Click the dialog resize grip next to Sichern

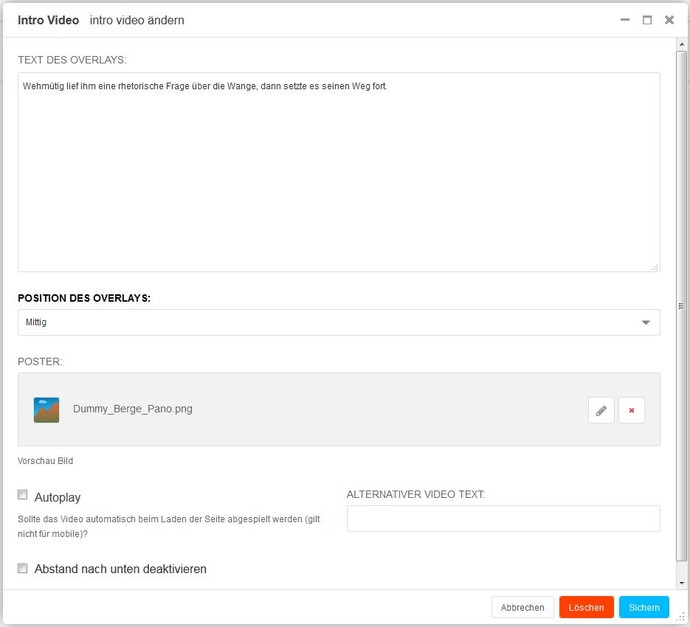click(682, 618)
